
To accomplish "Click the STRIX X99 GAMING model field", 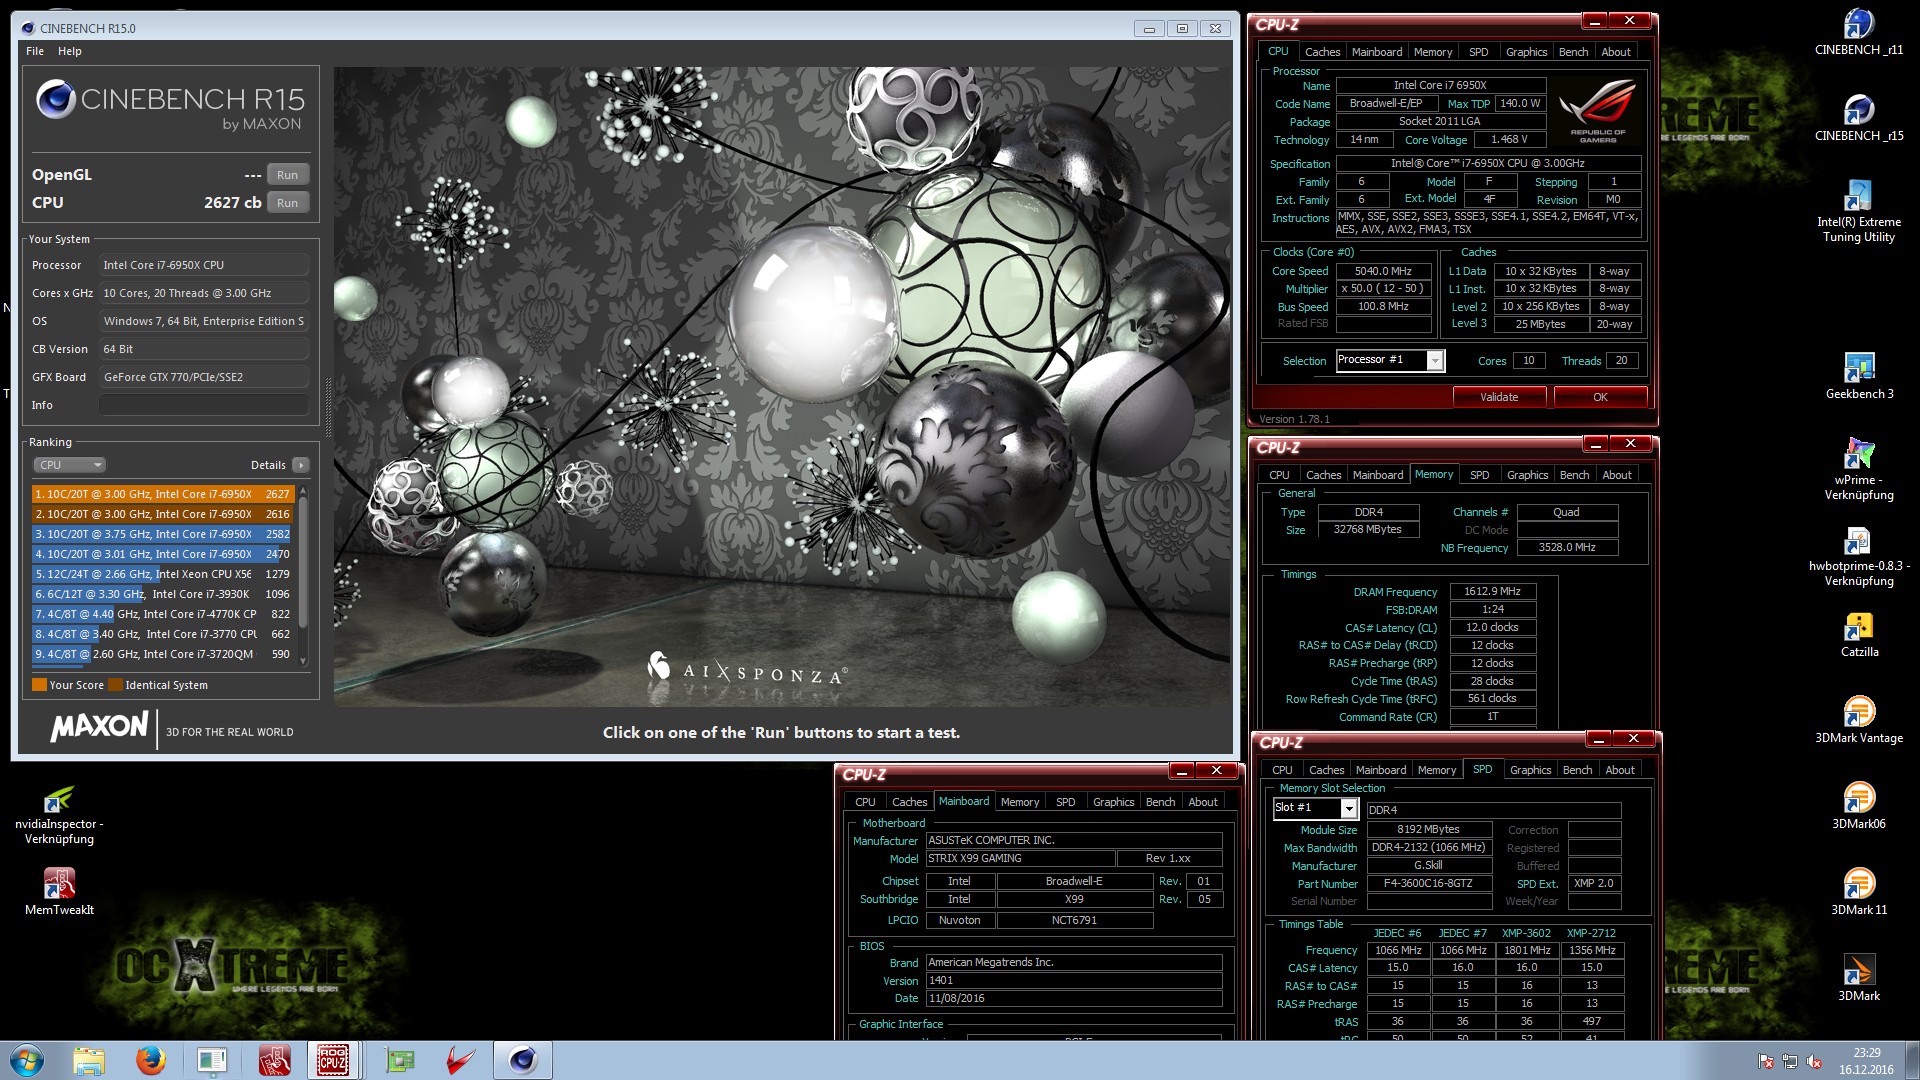I will [x=1020, y=858].
